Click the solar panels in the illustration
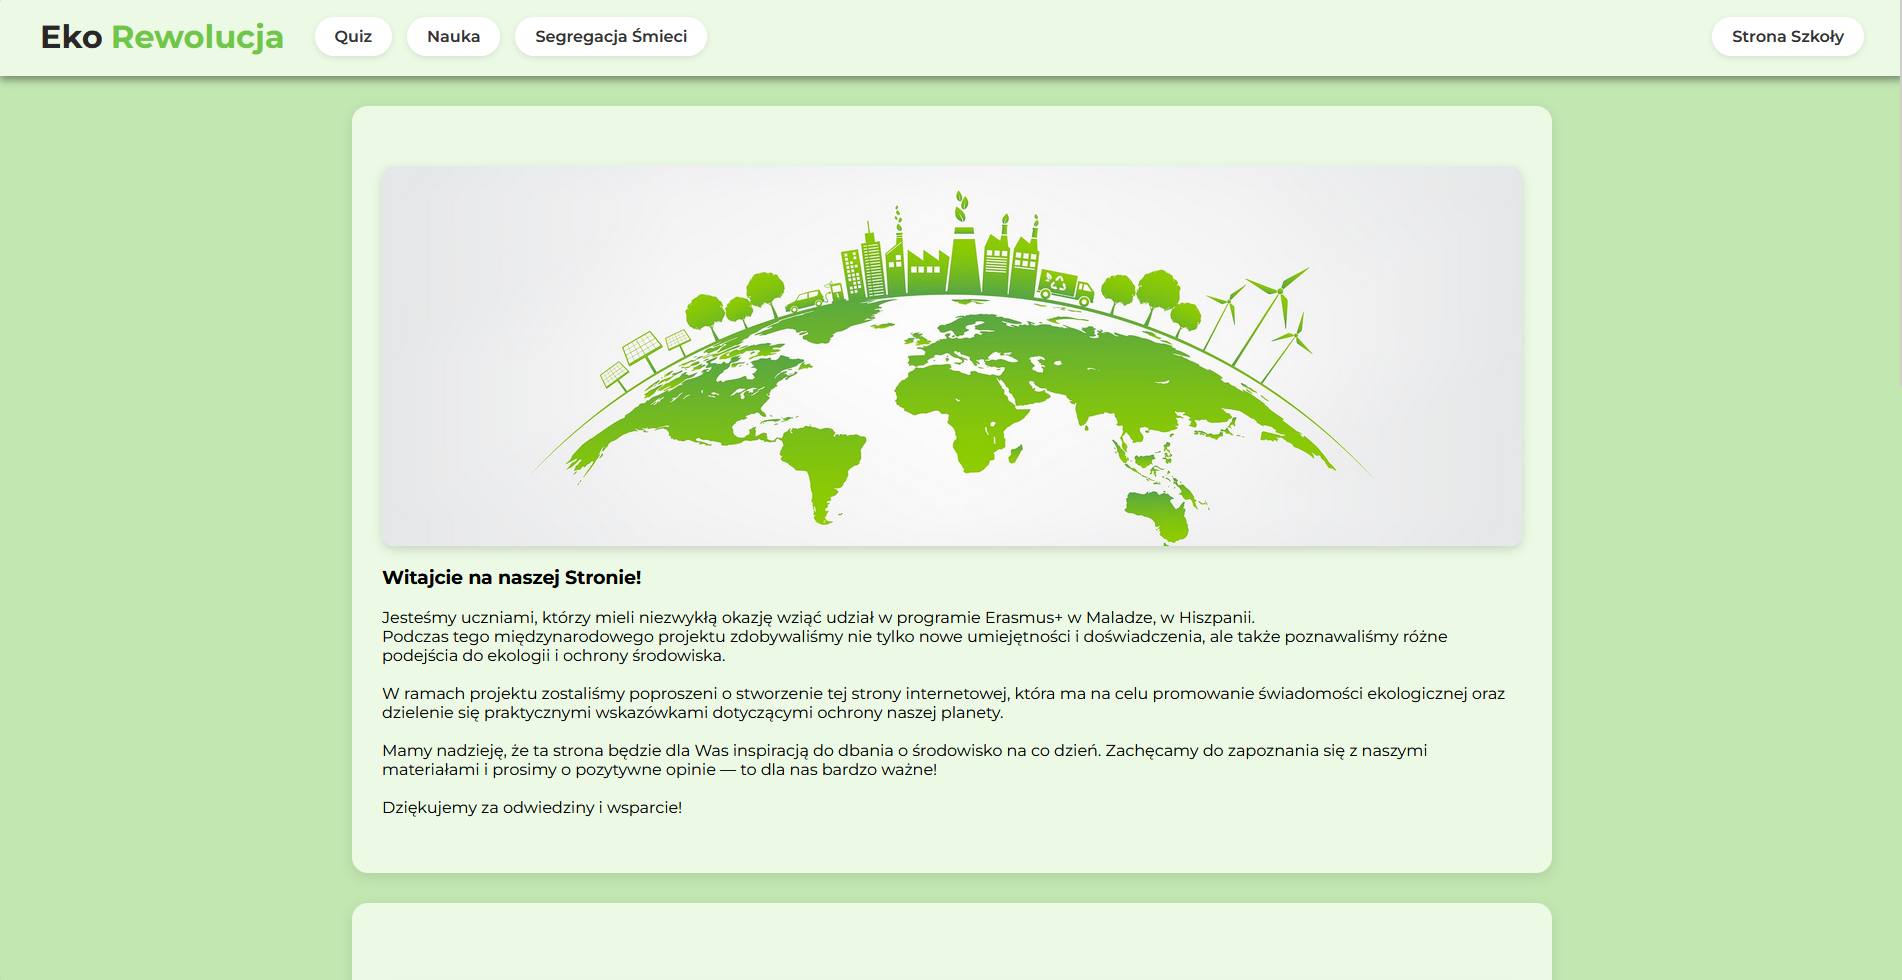Image resolution: width=1902 pixels, height=980 pixels. point(642,352)
